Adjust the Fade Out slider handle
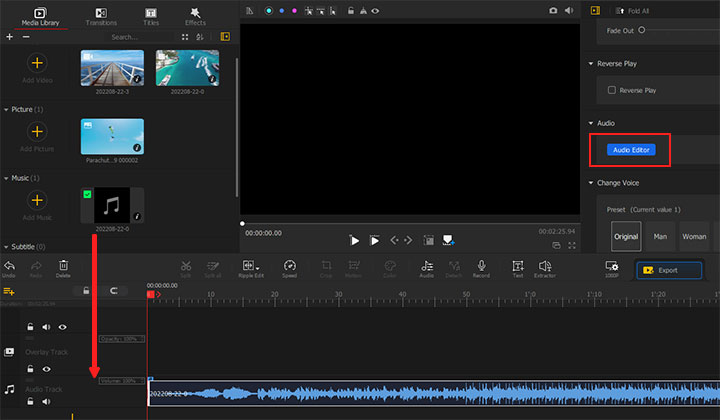Screen dimensions: 720x420 (x=640, y=31)
